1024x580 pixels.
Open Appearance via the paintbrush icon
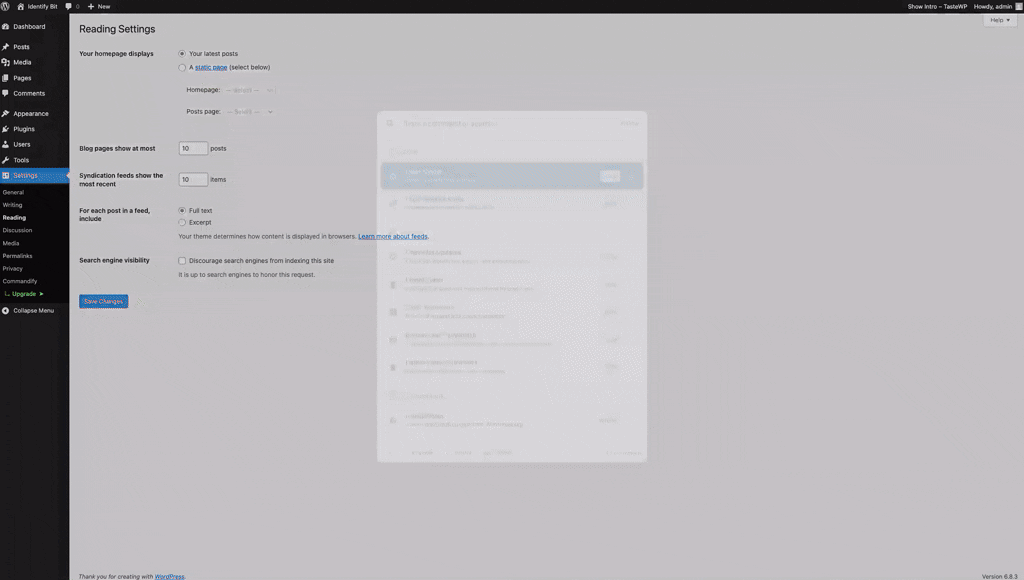click(6, 114)
